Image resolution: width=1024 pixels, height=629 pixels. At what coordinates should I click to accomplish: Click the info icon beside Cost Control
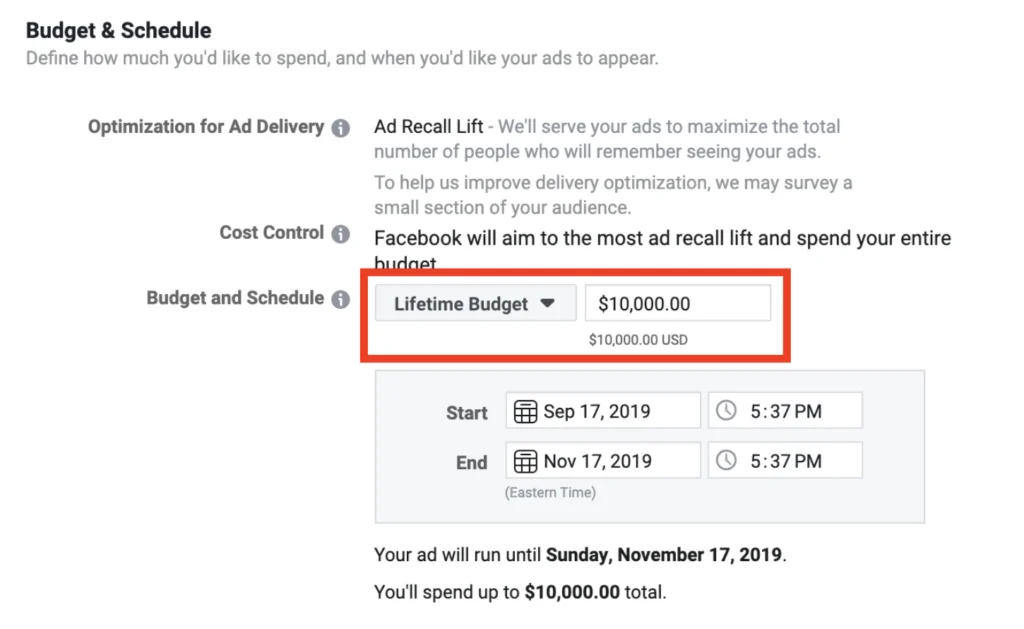click(342, 232)
